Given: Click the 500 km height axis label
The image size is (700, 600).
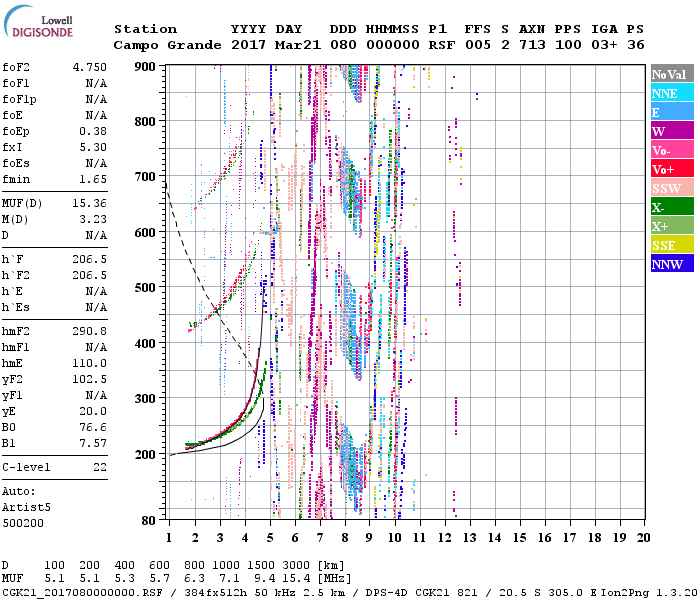Looking at the screenshot, I should click(145, 288).
